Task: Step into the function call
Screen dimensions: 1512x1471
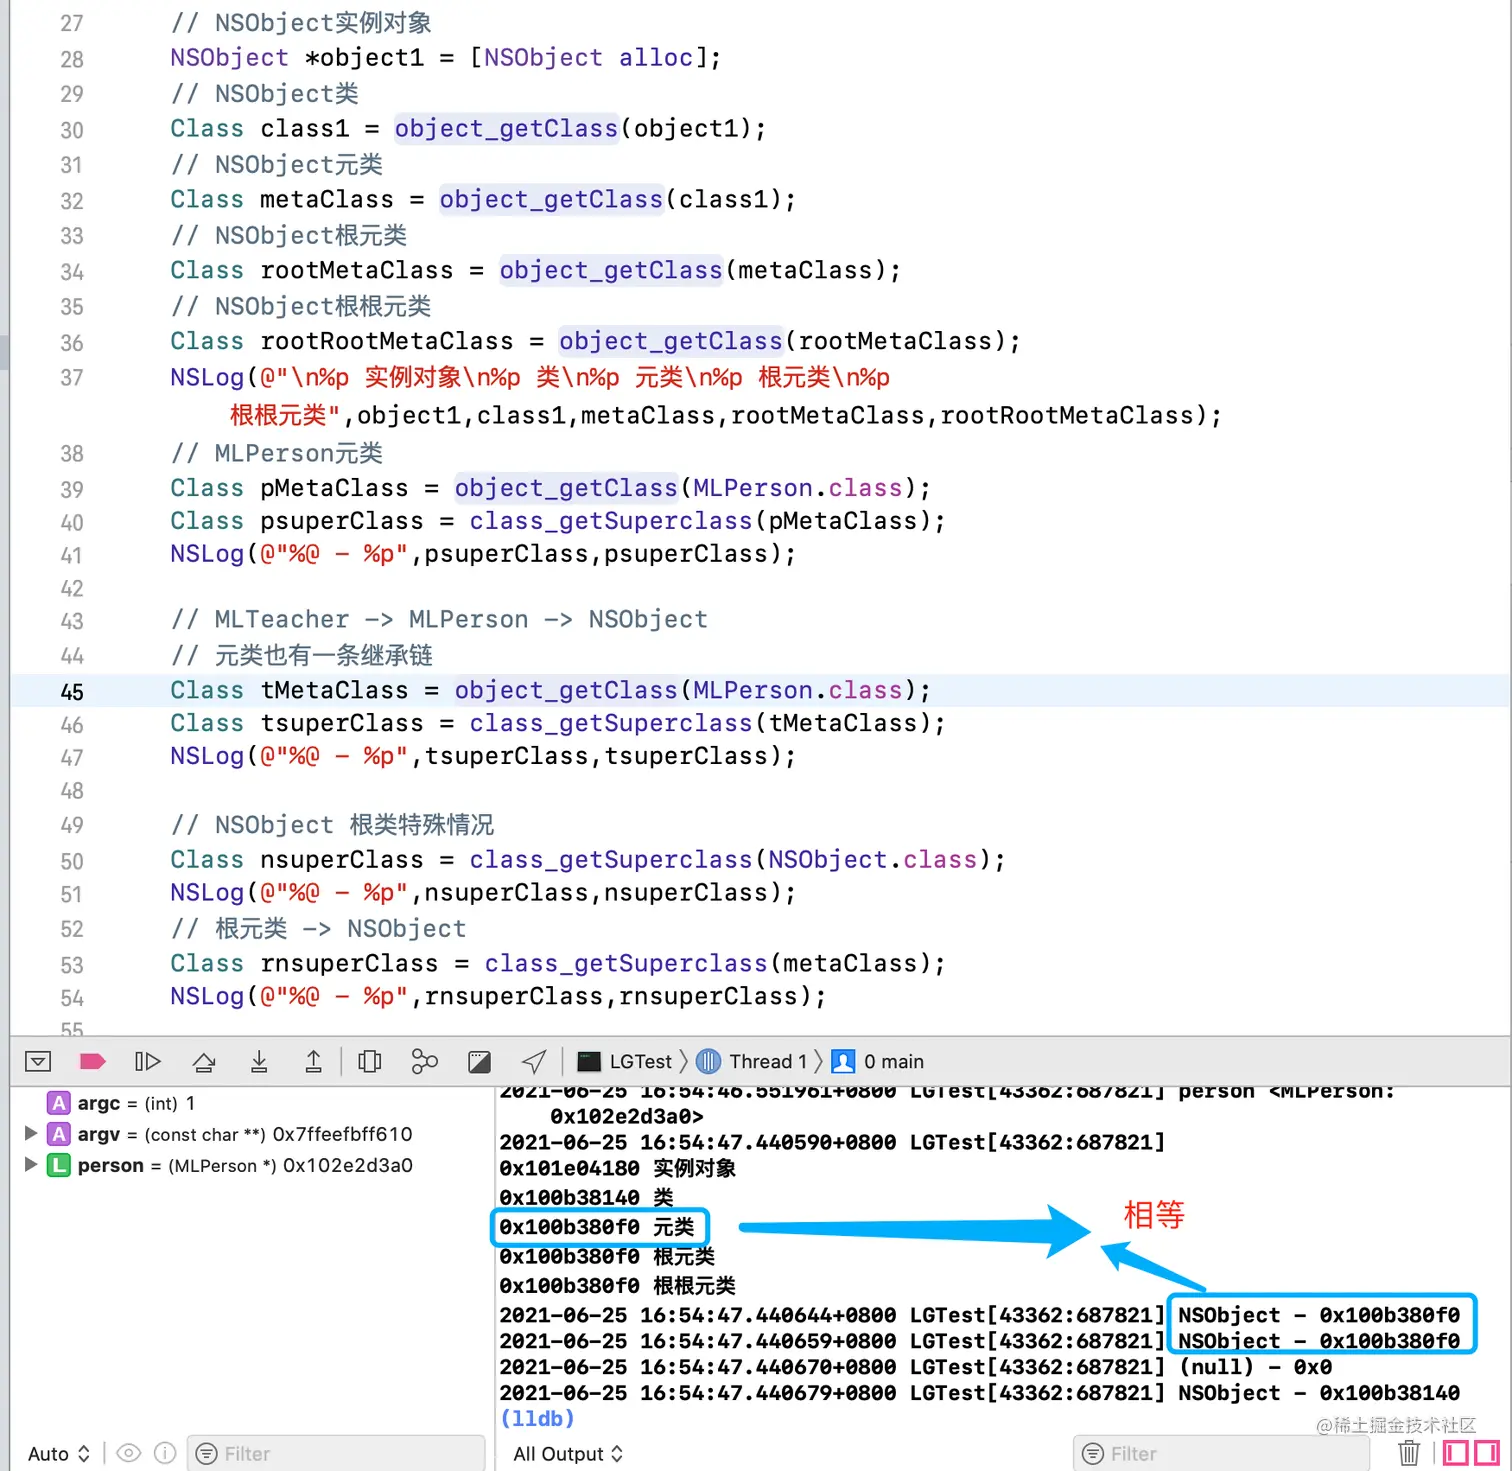Action: coord(259,1061)
